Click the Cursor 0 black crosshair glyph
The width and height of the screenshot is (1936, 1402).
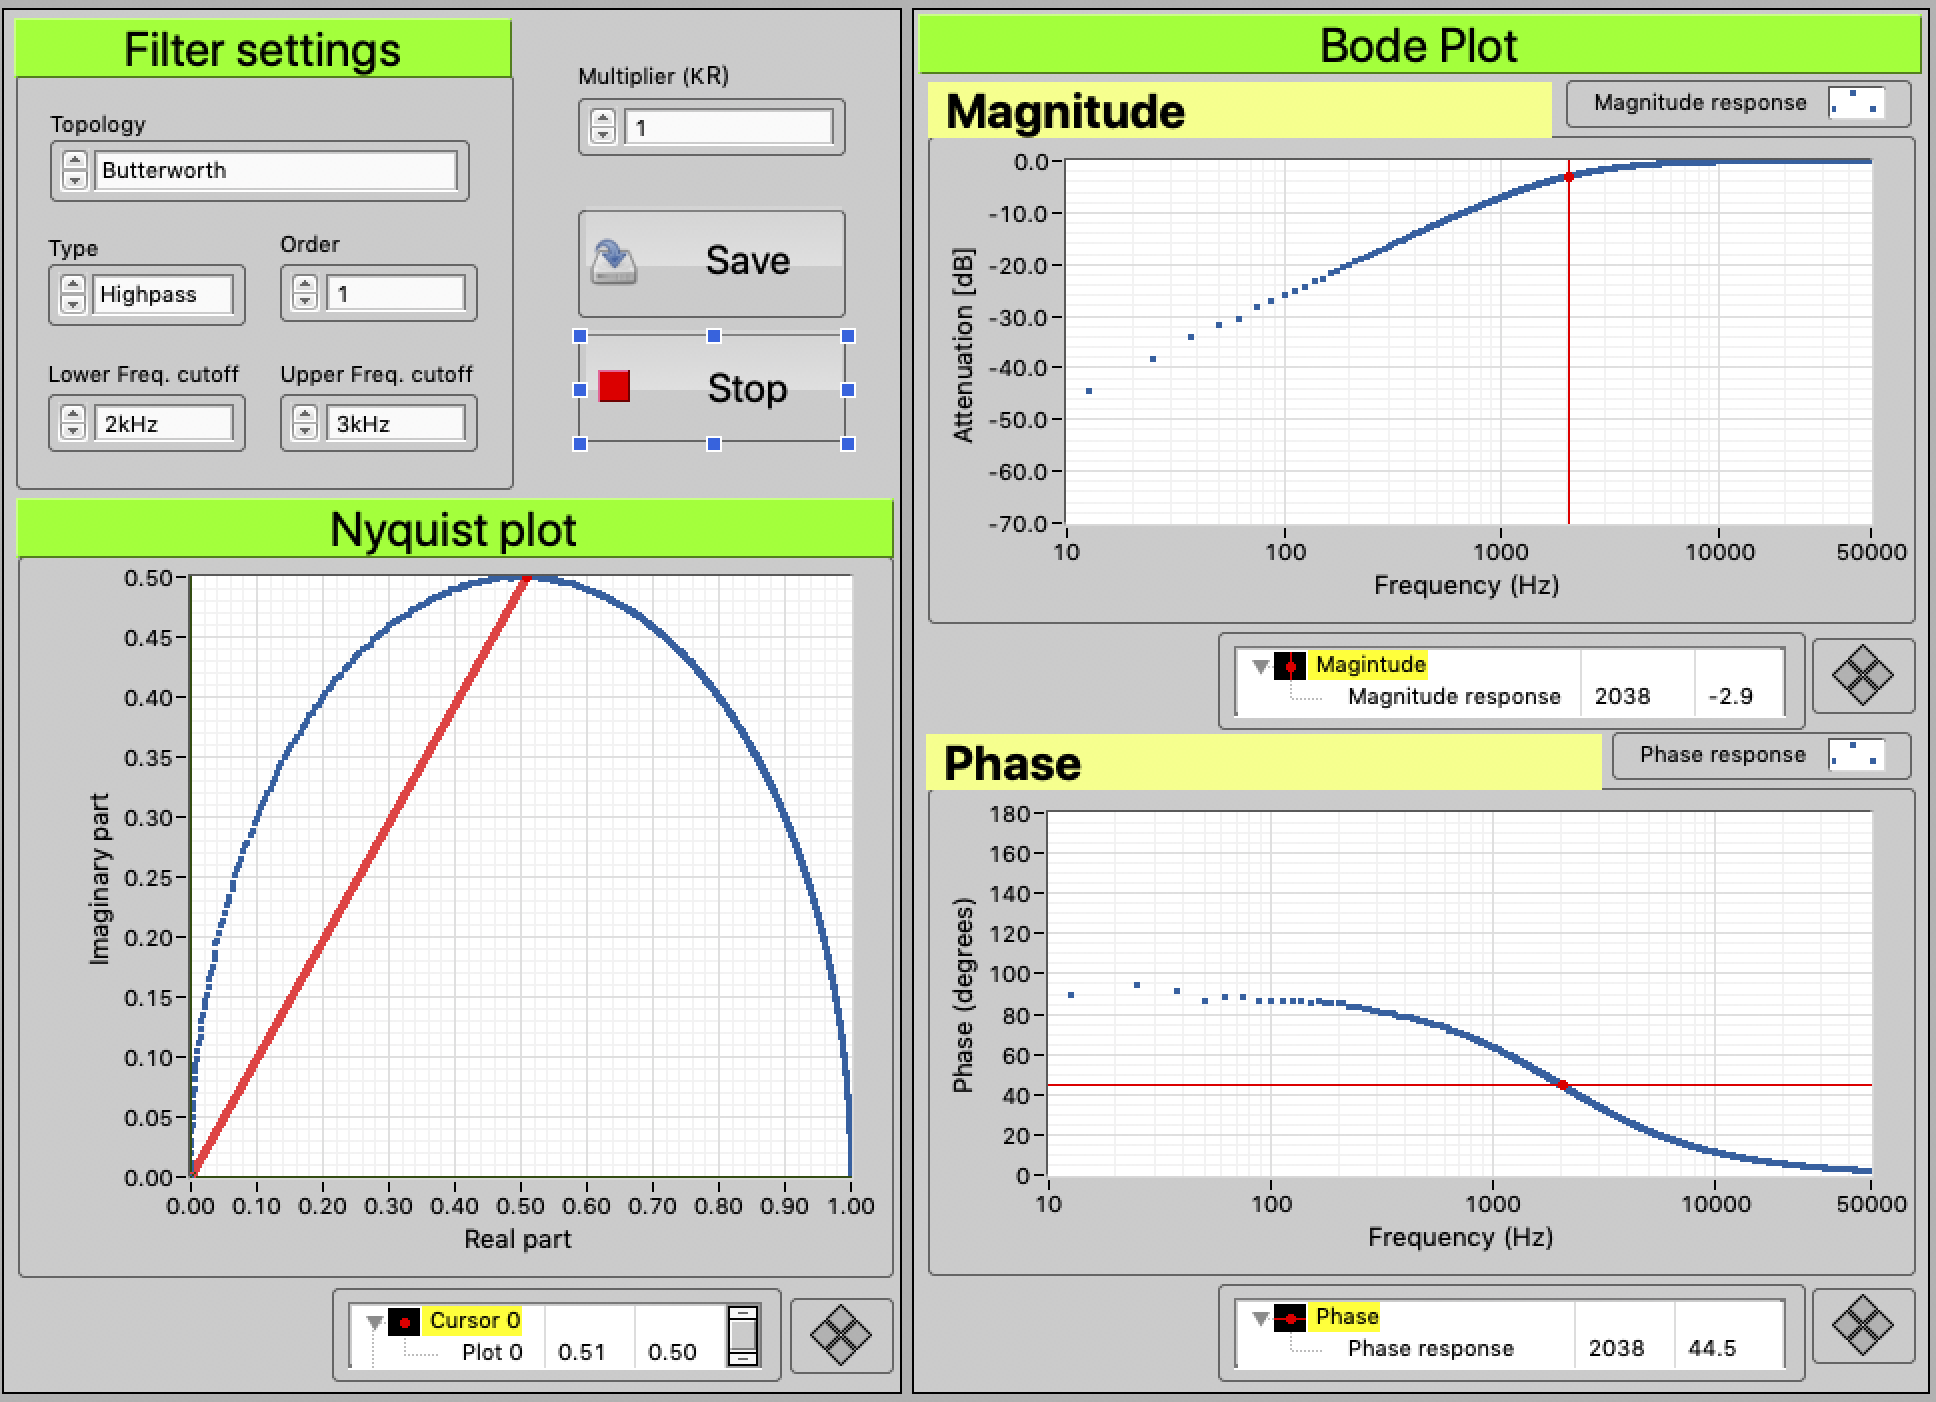403,1322
